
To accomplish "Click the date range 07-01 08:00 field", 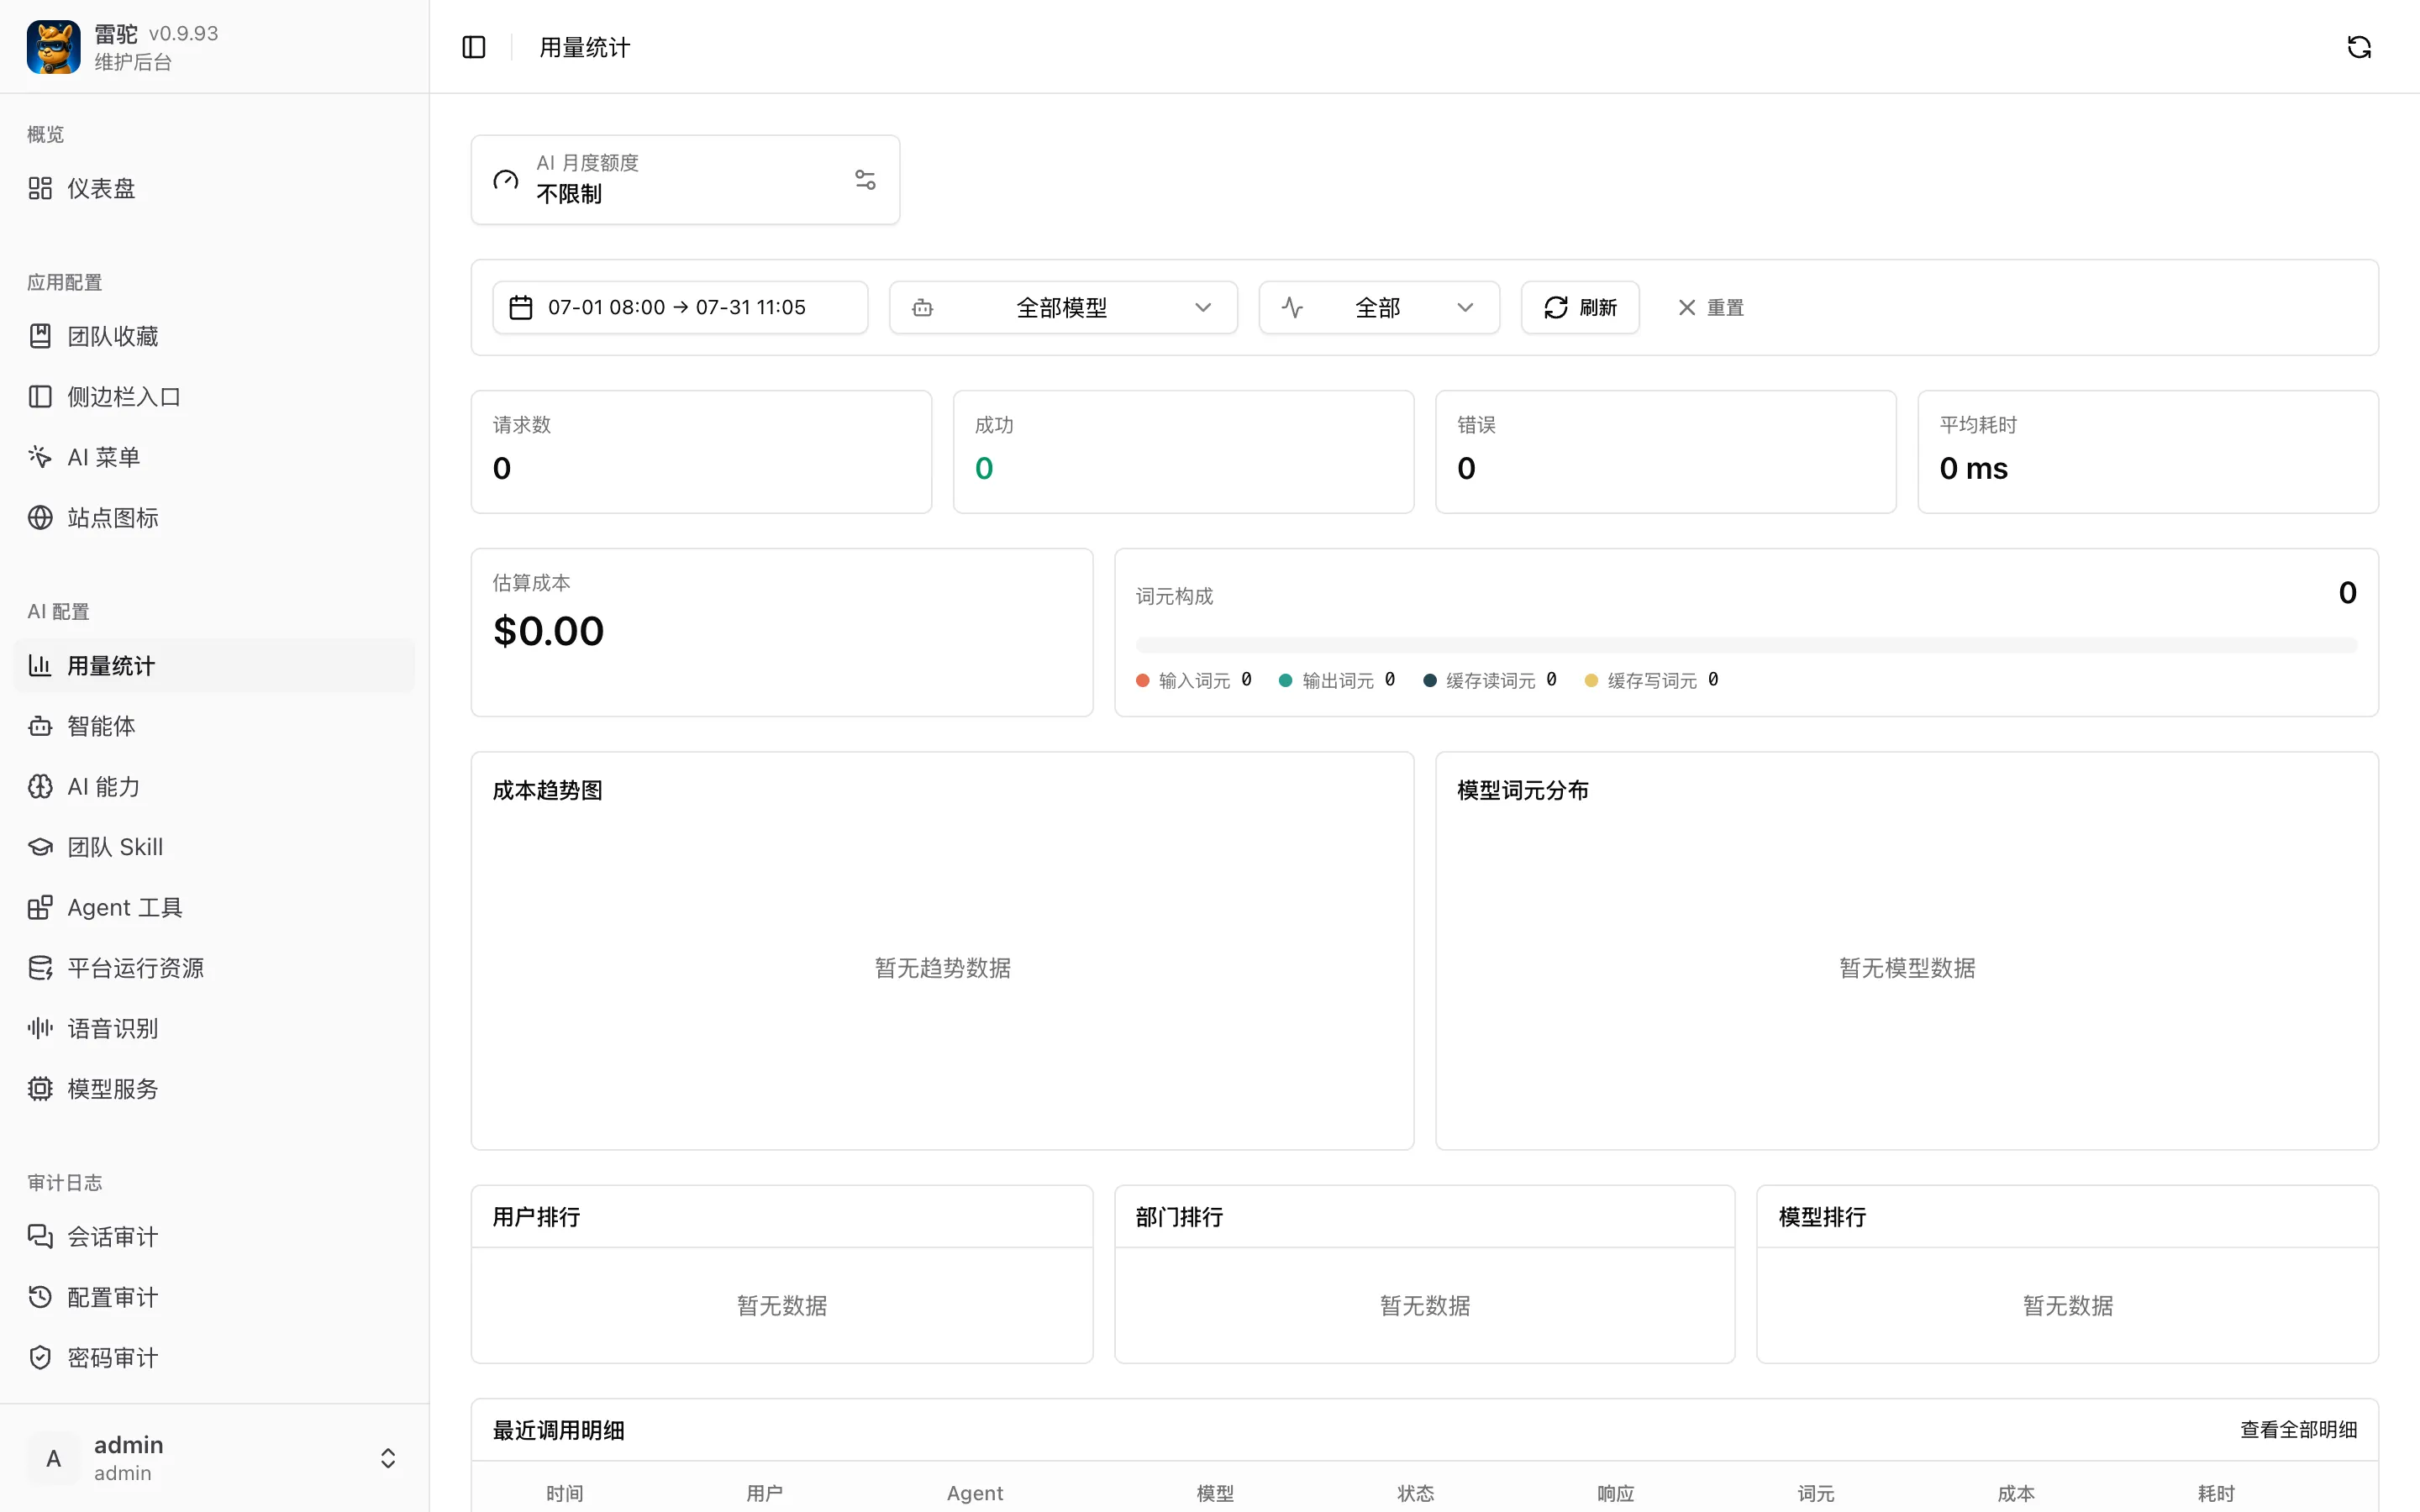I will [680, 307].
